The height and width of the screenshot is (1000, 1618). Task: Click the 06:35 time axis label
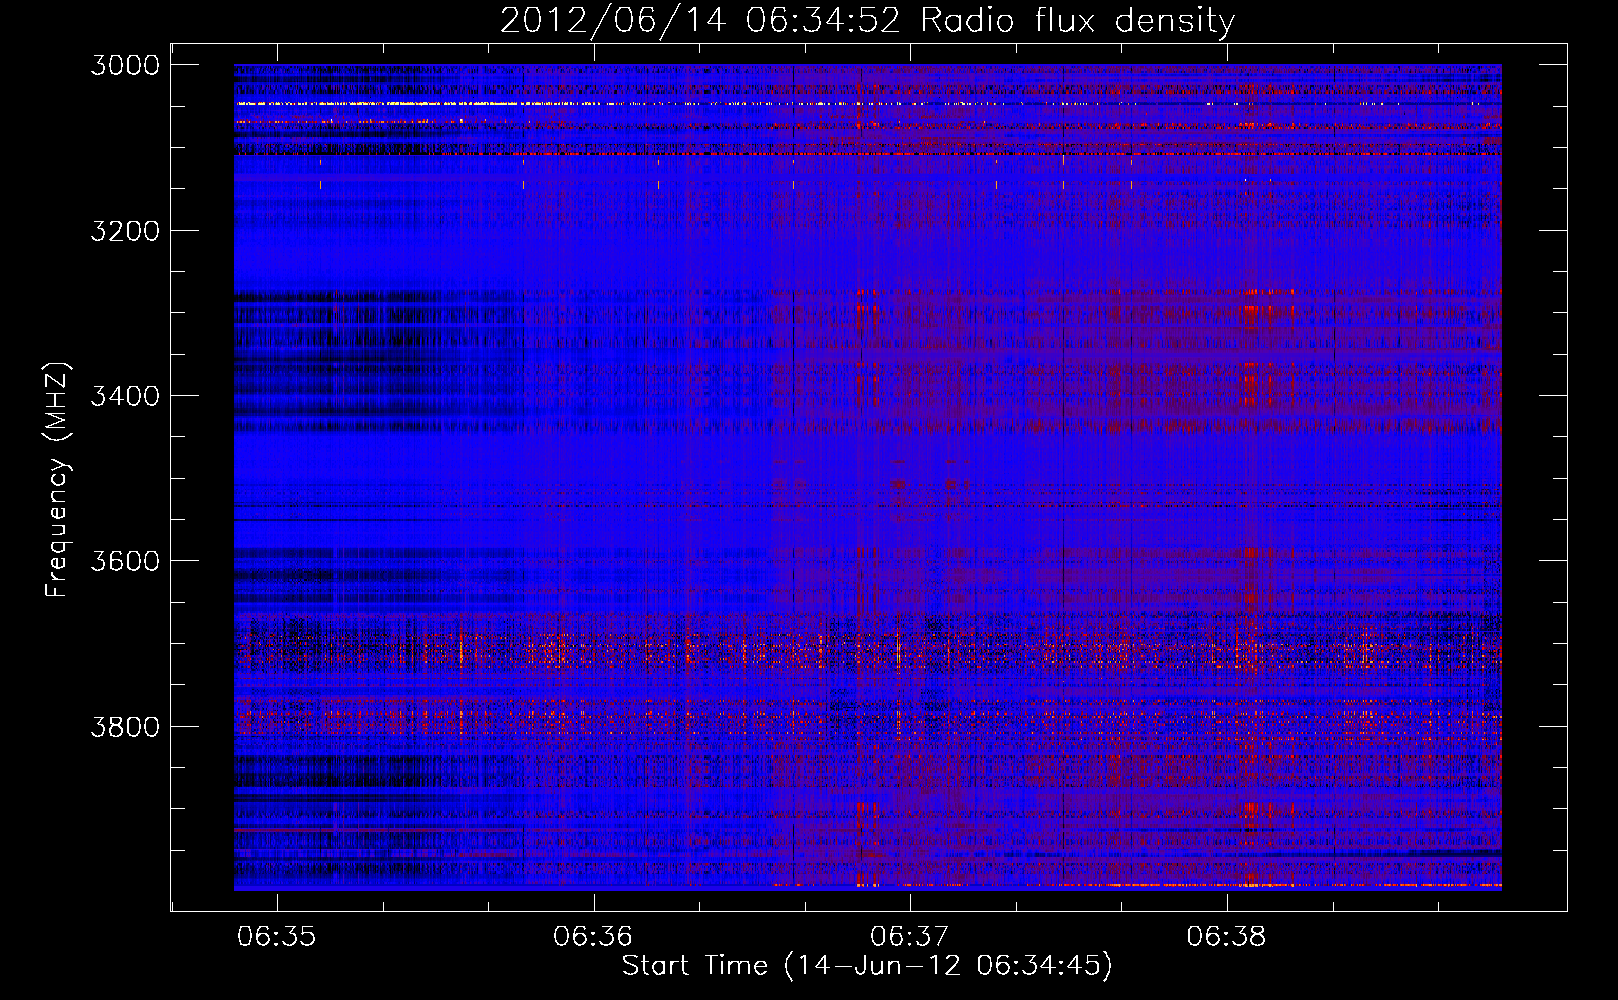click(x=277, y=937)
